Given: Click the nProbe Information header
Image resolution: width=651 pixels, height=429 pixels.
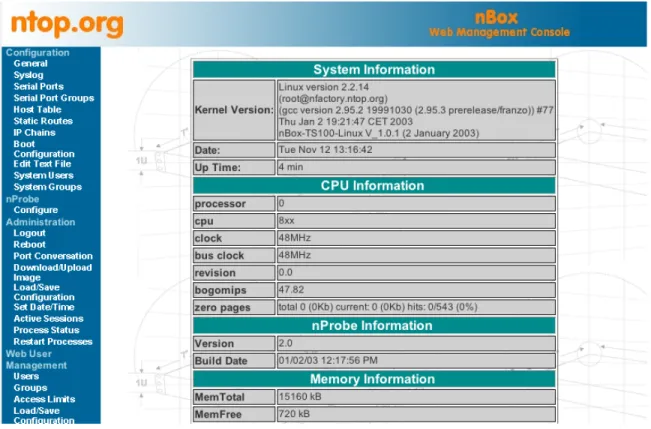Looking at the screenshot, I should pos(374,326).
